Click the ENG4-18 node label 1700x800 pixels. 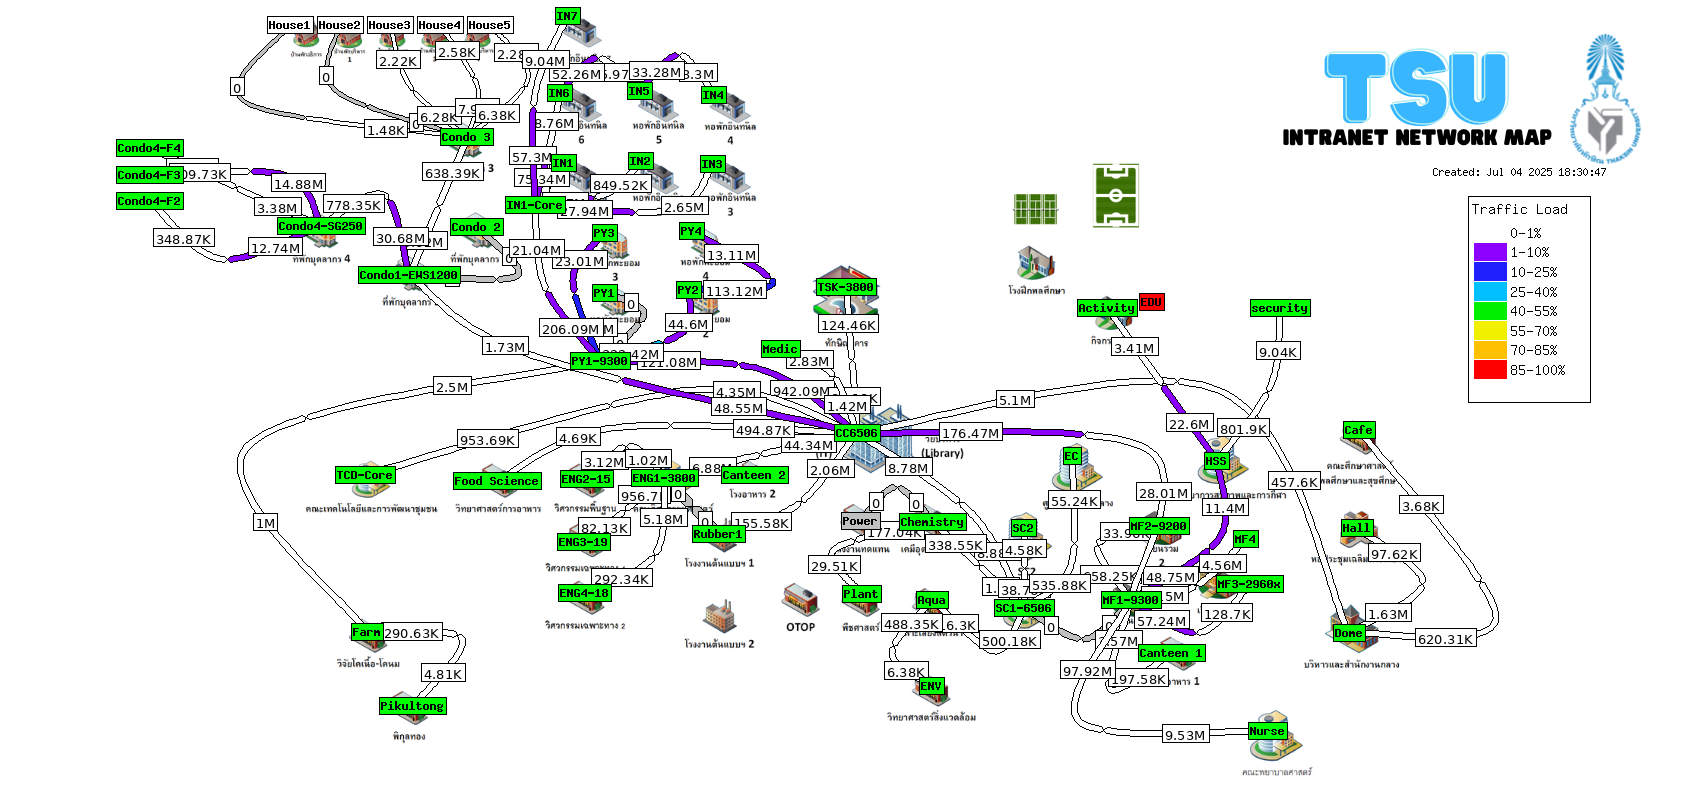[584, 593]
